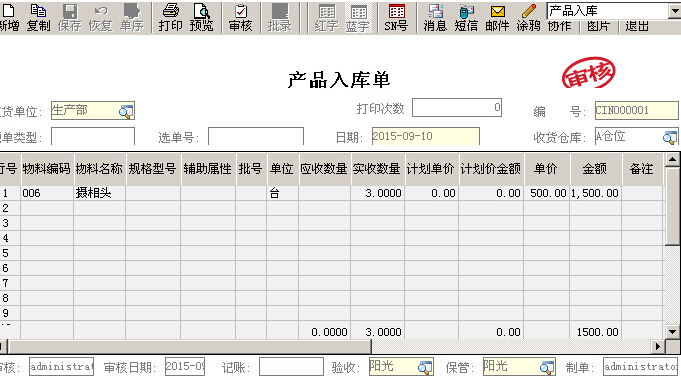Click the 物料名称 column header
This screenshot has width=681, height=380.
tap(99, 169)
